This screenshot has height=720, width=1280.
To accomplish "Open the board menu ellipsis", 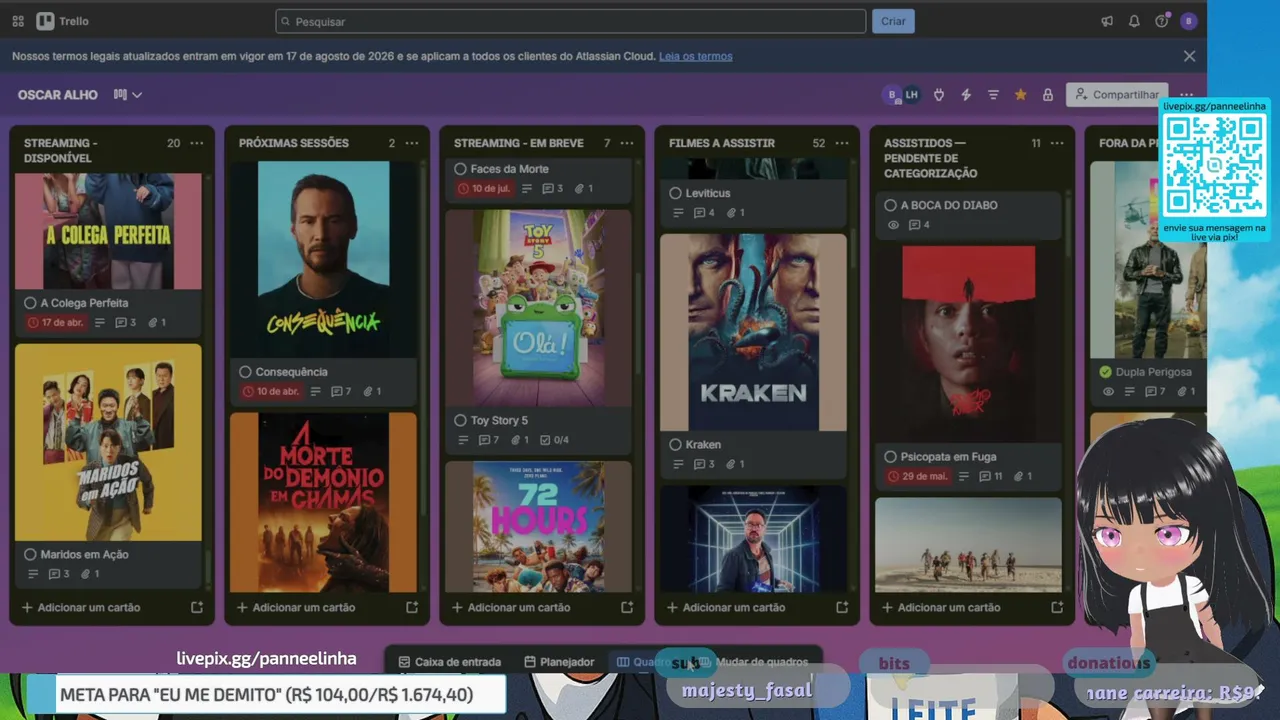I will [x=1187, y=95].
